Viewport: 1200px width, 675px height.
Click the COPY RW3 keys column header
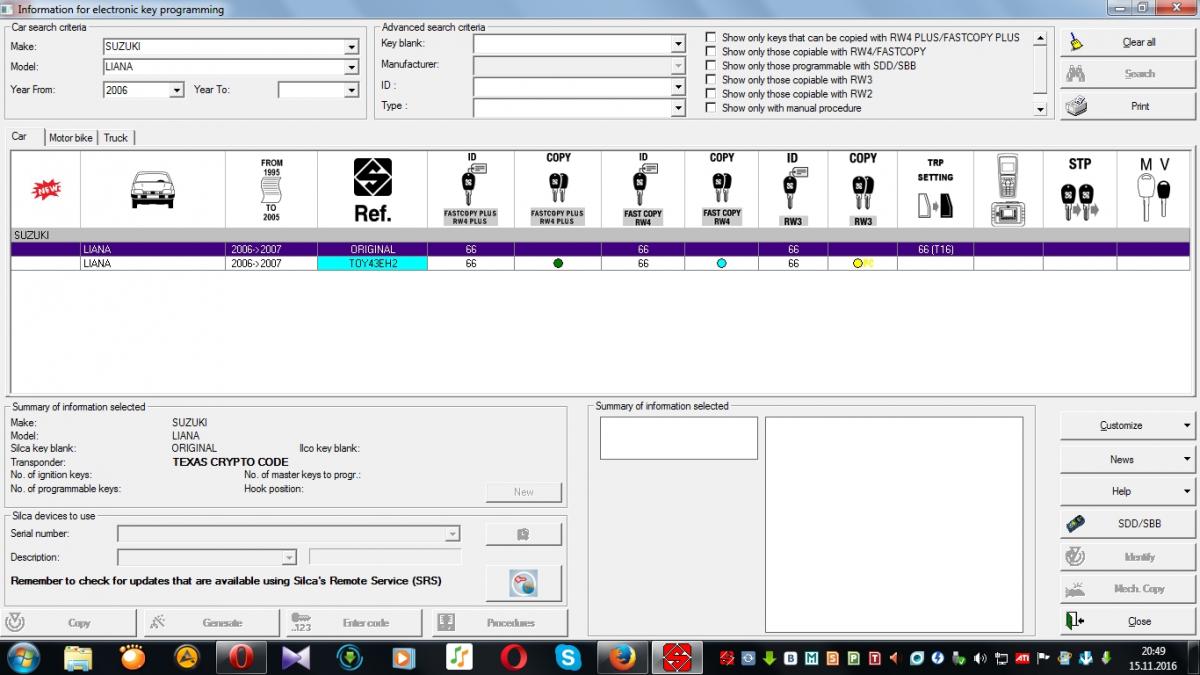863,189
